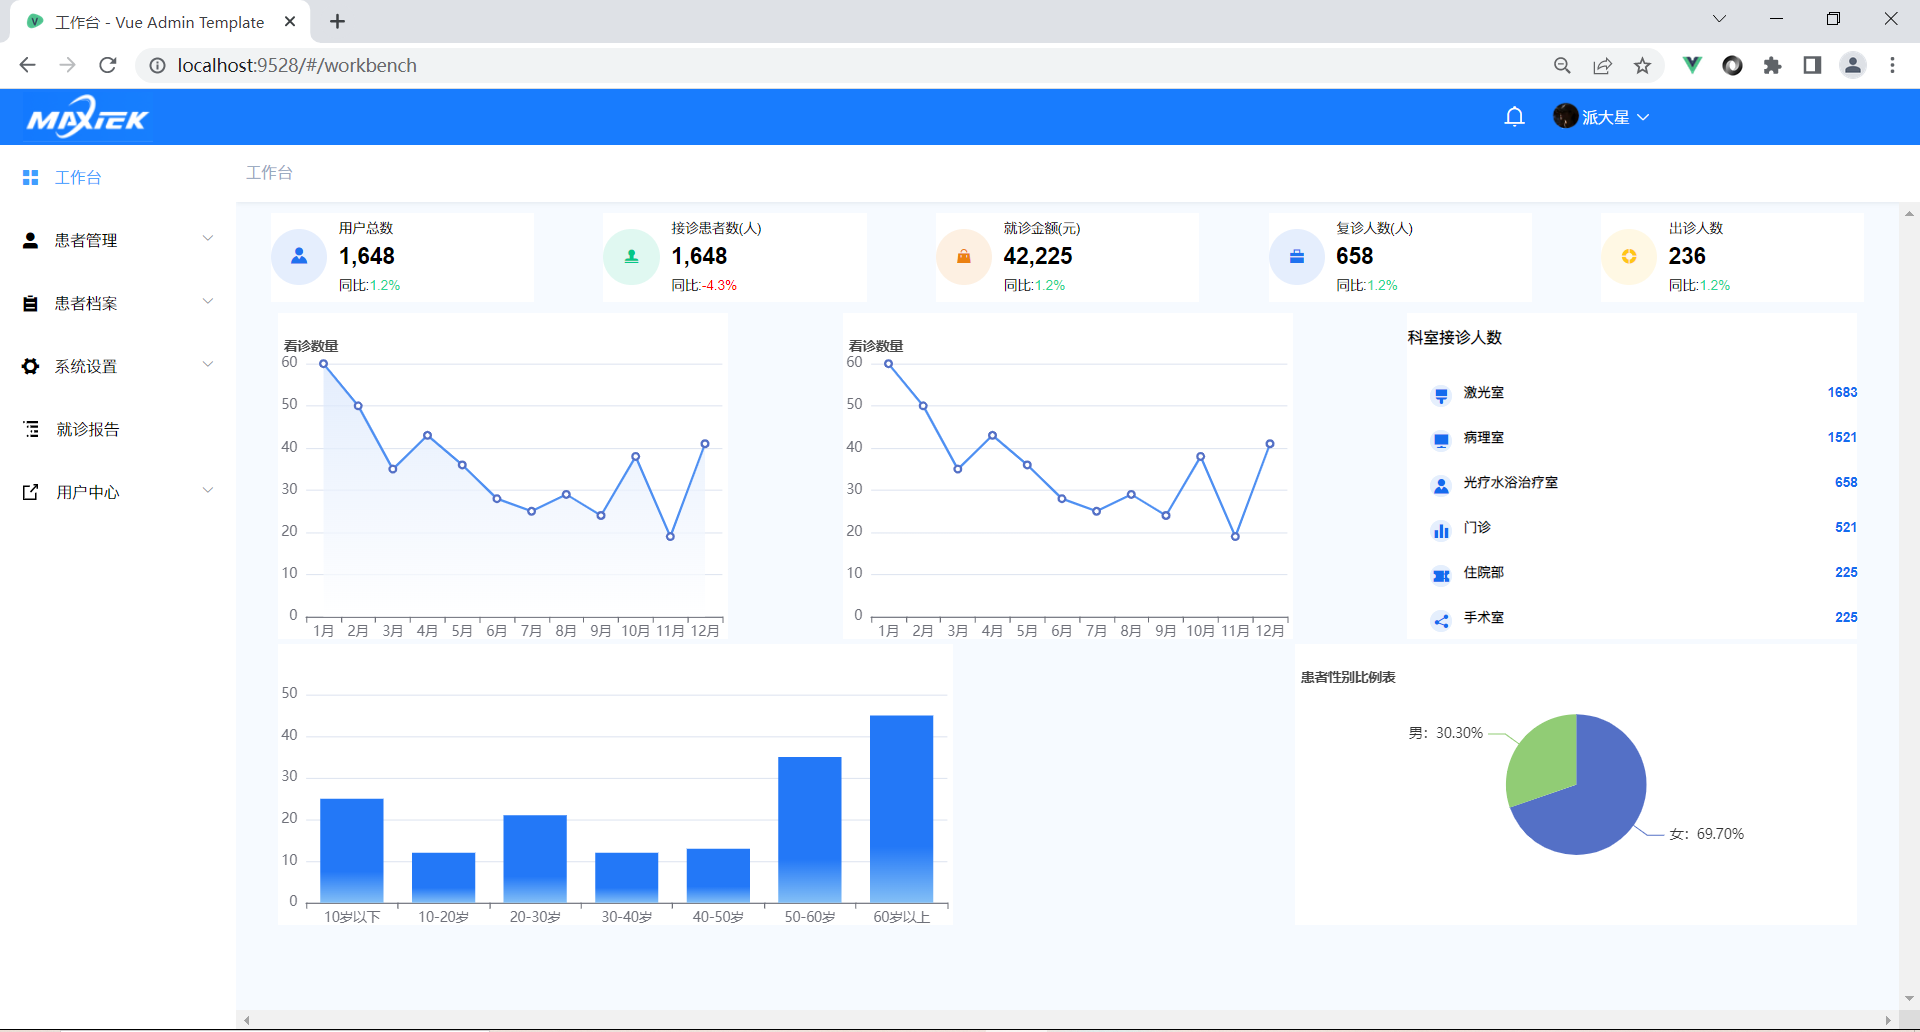Click the browser reload icon

tap(108, 65)
